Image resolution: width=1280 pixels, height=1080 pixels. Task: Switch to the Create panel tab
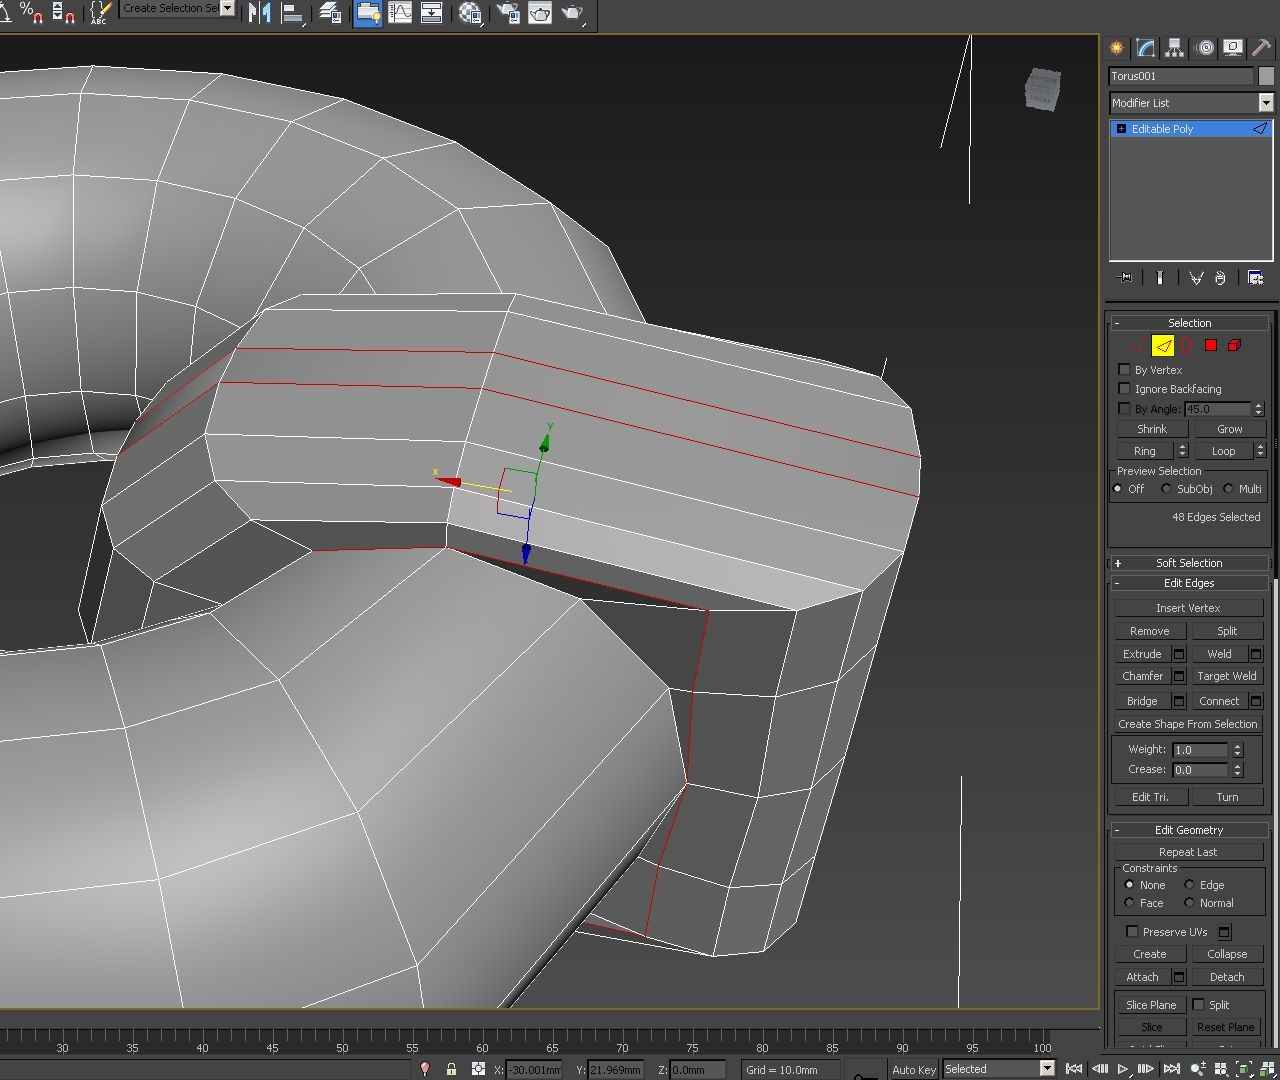[x=1115, y=47]
